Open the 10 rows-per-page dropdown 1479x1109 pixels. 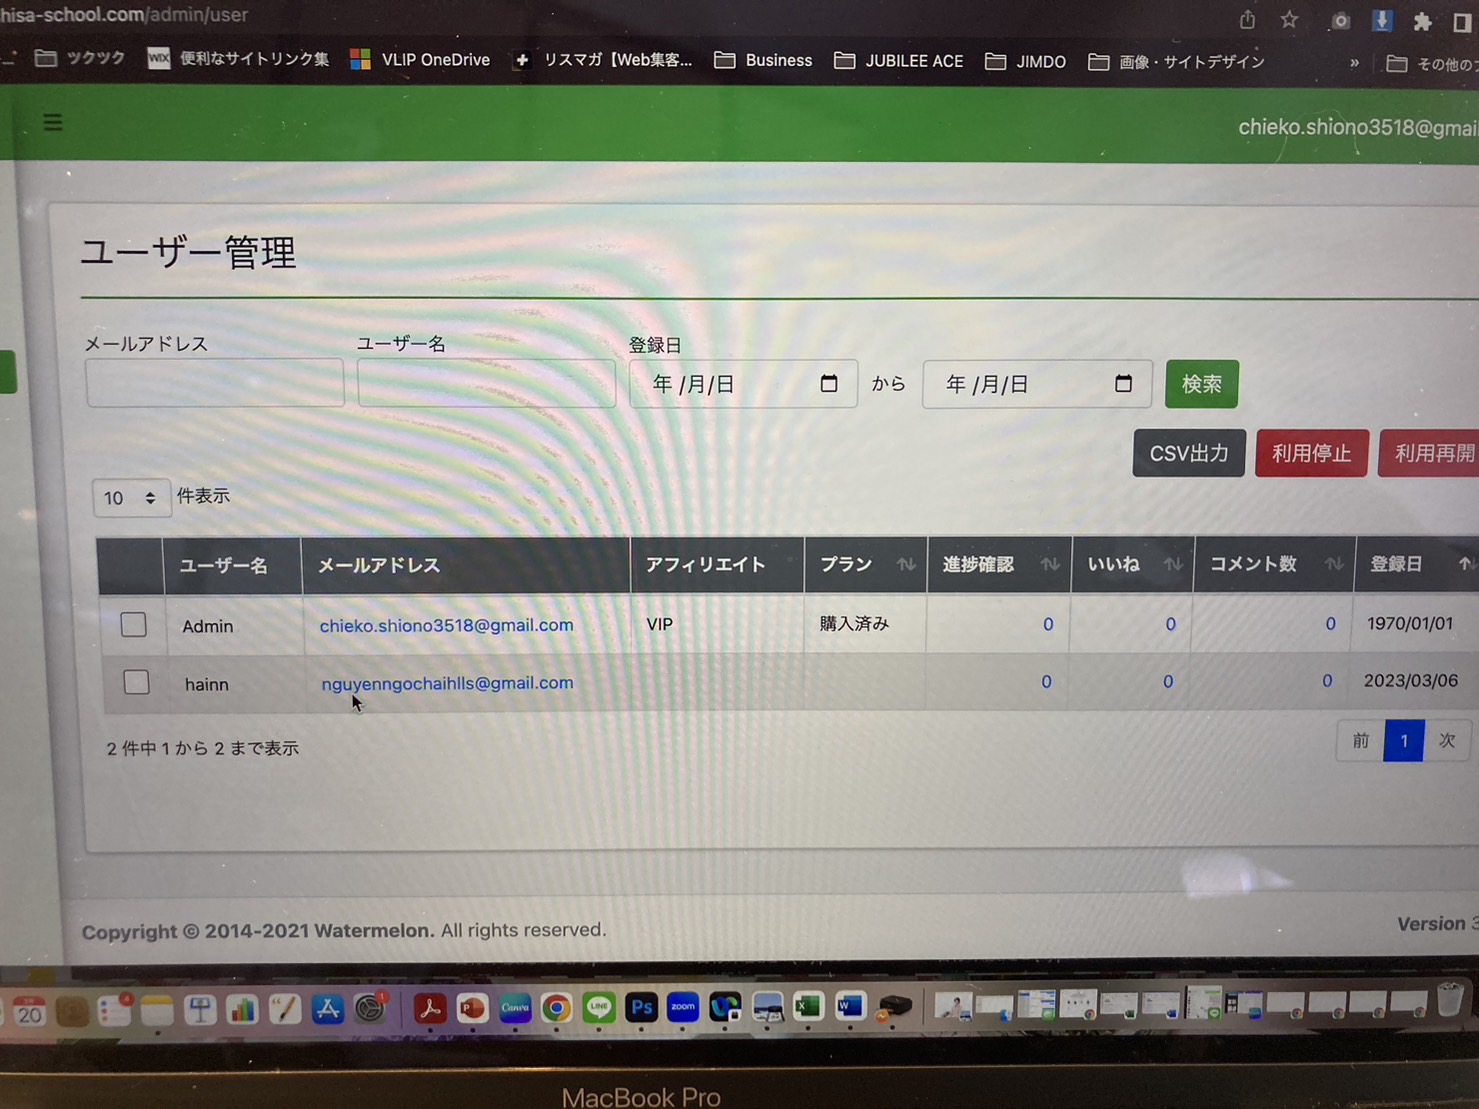(131, 497)
